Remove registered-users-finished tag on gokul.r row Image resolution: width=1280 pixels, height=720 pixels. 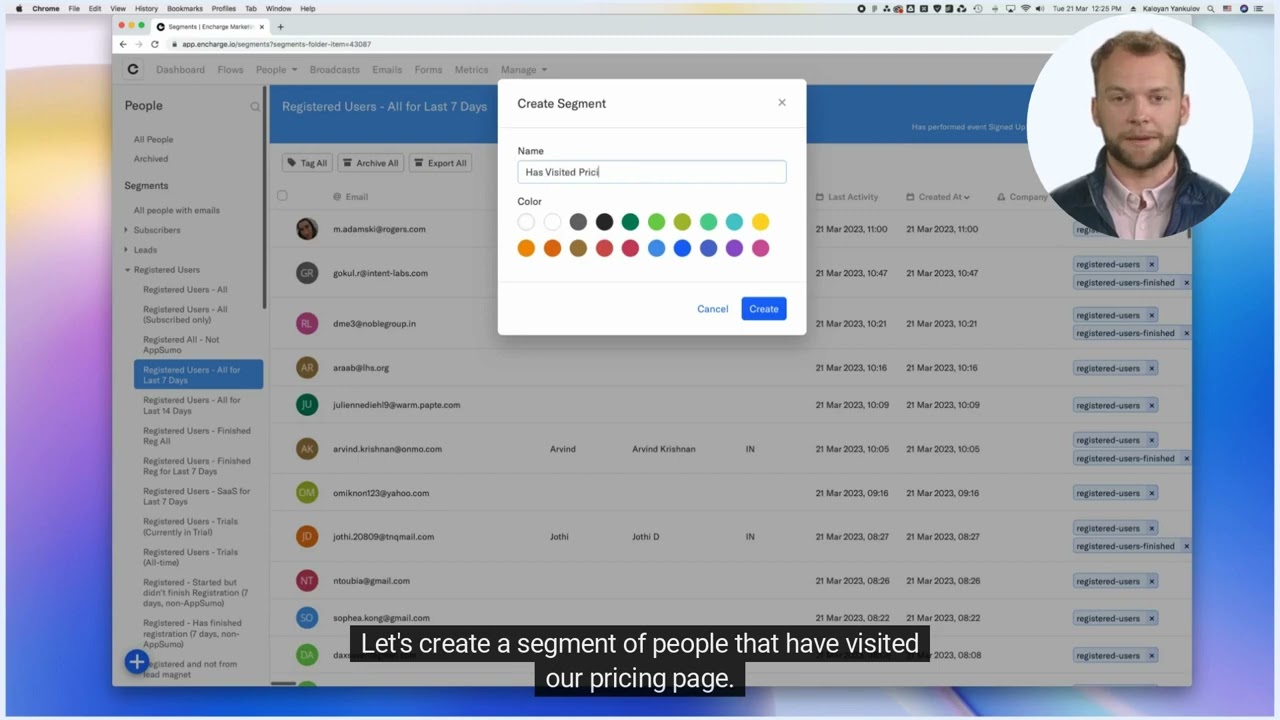pyautogui.click(x=1186, y=283)
